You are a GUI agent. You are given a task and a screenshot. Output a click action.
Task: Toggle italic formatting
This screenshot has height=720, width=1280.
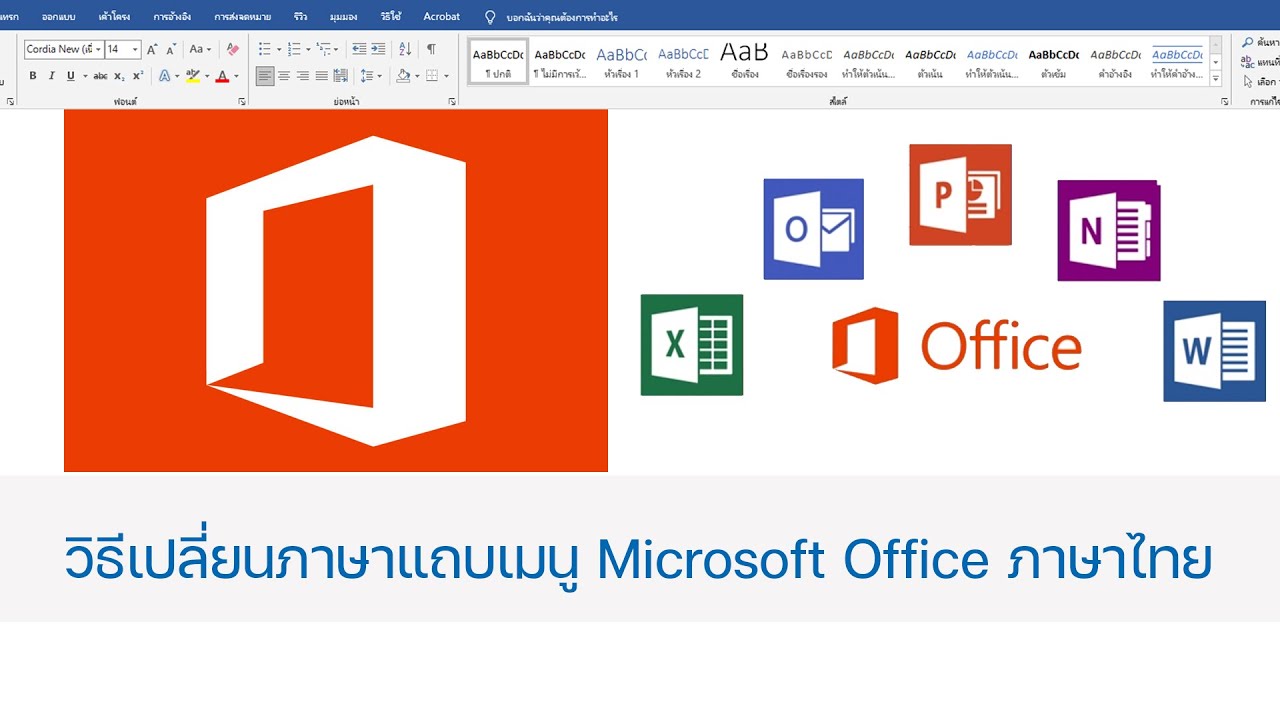click(51, 76)
